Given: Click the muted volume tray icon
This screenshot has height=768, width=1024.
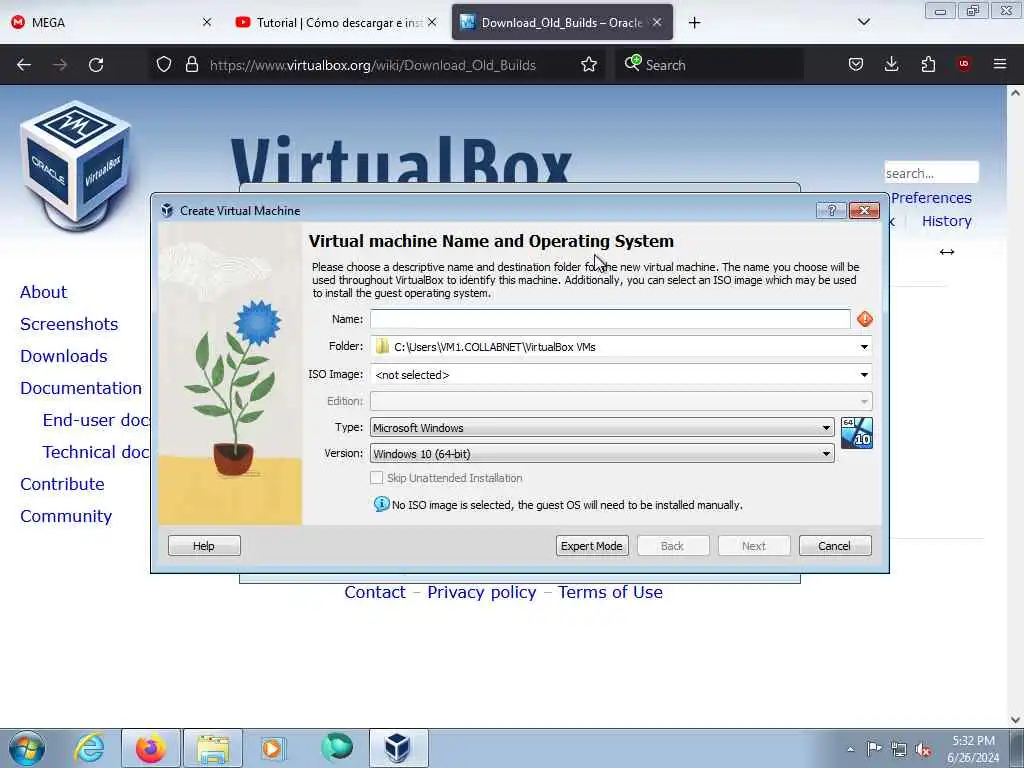Looking at the screenshot, I should coord(923,749).
